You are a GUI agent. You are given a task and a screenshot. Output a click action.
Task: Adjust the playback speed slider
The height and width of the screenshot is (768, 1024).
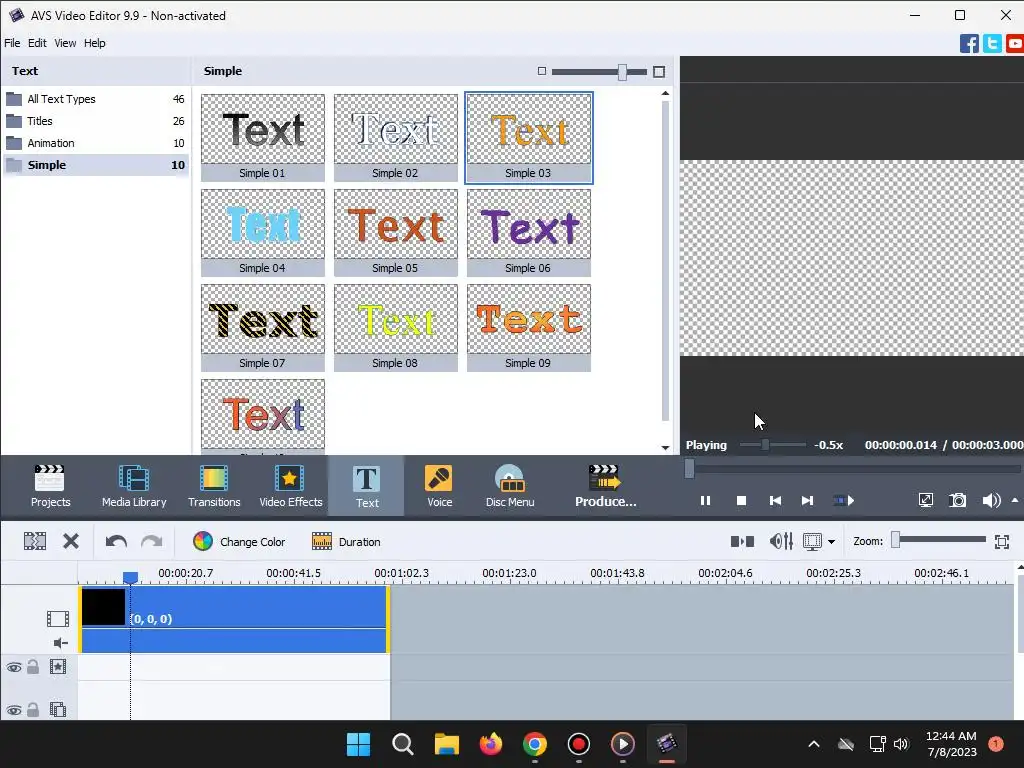[x=765, y=445]
